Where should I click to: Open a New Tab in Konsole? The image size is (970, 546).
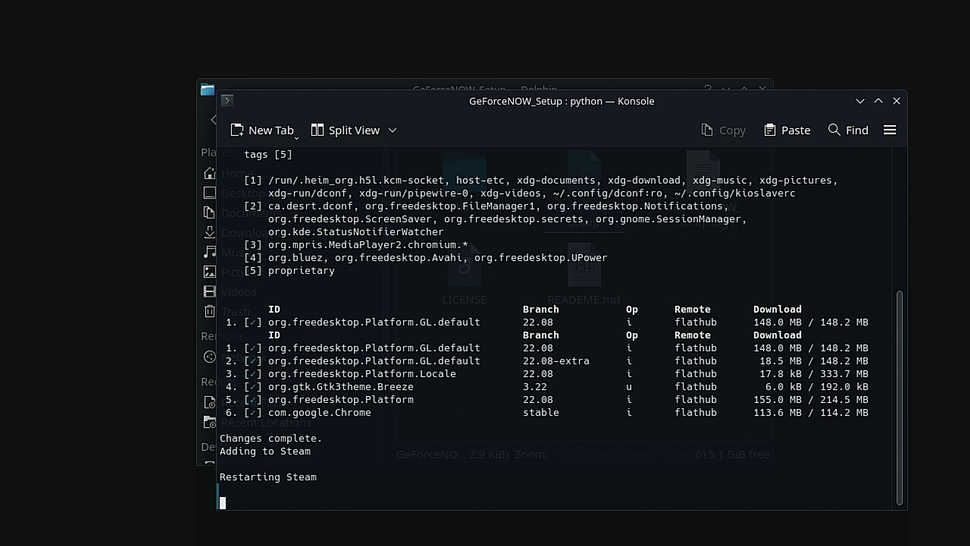[262, 130]
